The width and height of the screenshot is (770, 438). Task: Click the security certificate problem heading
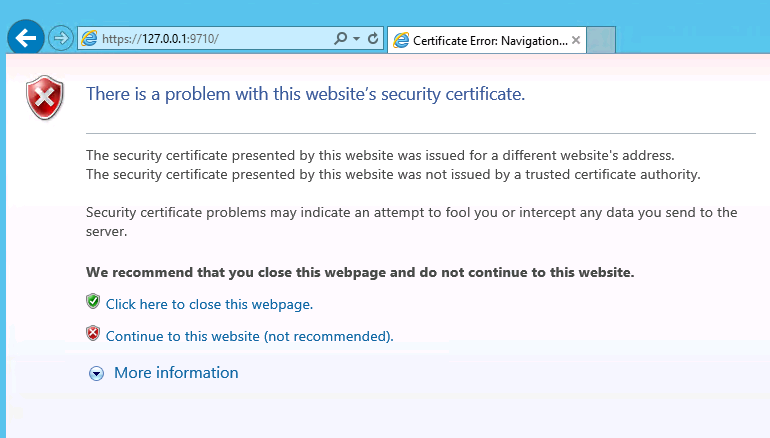coord(305,95)
